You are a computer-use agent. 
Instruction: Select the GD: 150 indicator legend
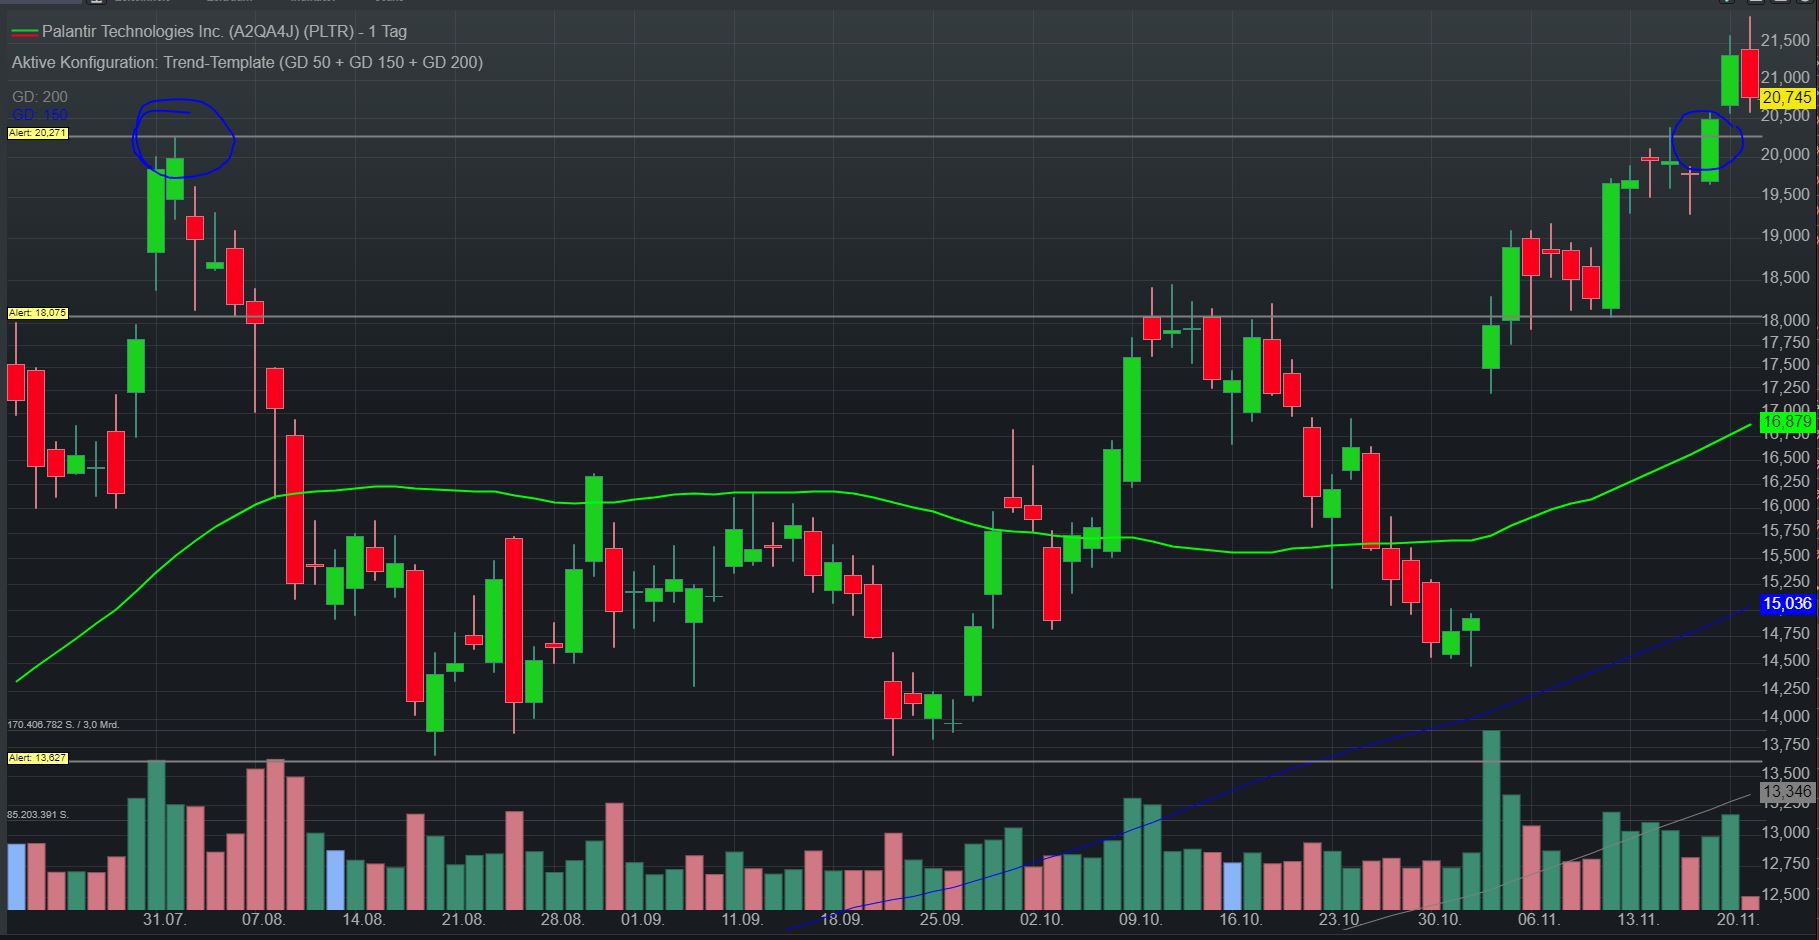pyautogui.click(x=40, y=115)
